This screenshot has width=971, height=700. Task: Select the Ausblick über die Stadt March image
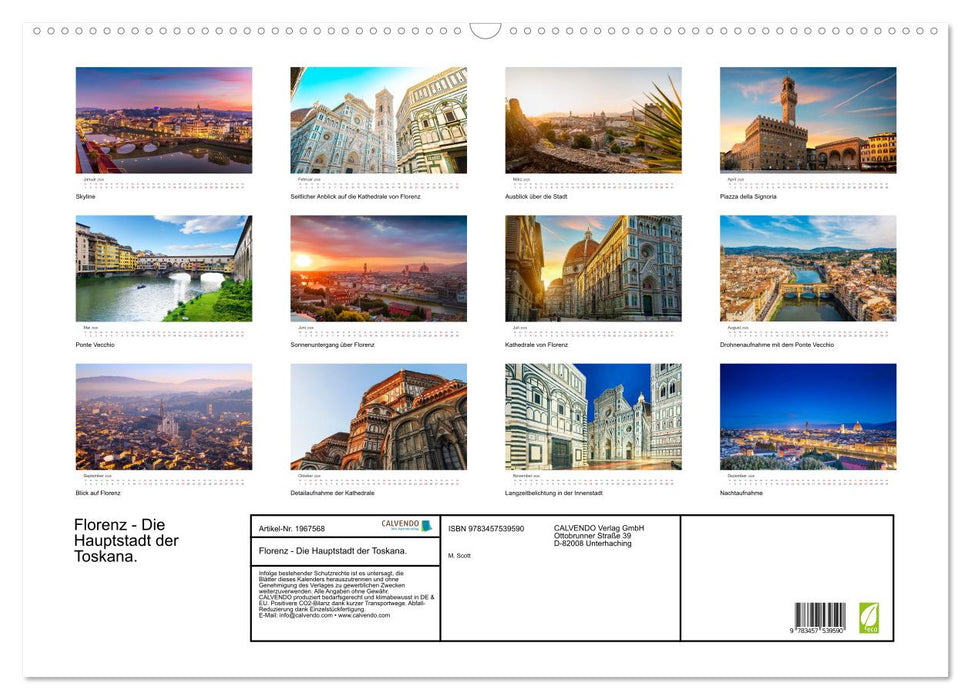[x=593, y=120]
